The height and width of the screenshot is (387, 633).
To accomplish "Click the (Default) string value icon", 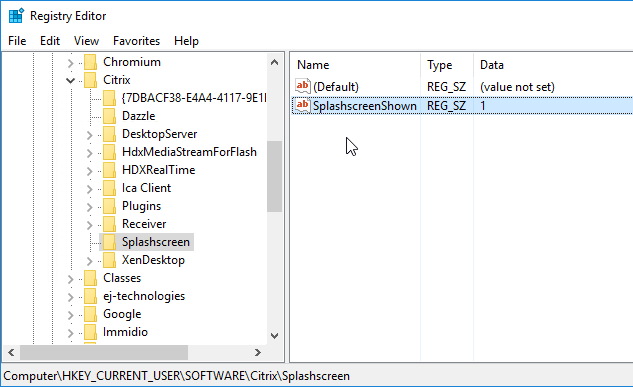I will [303, 86].
